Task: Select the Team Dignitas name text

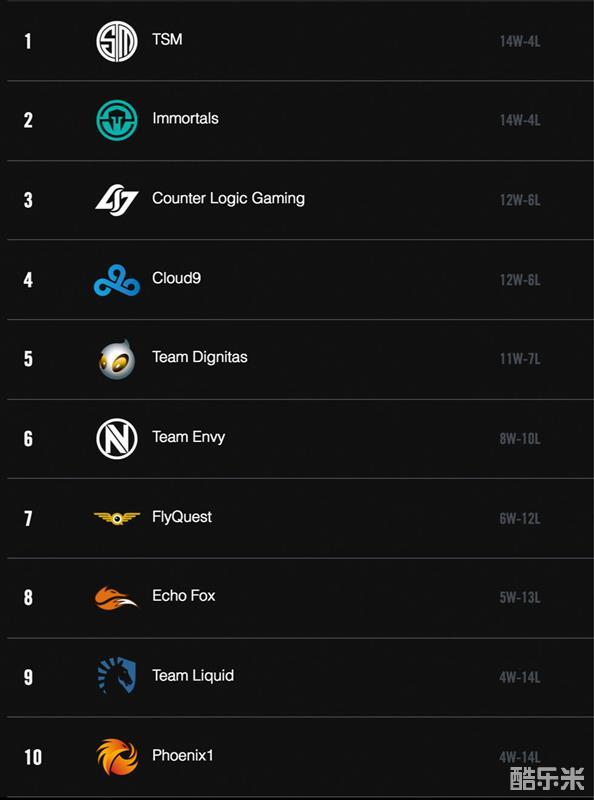Action: tap(200, 357)
